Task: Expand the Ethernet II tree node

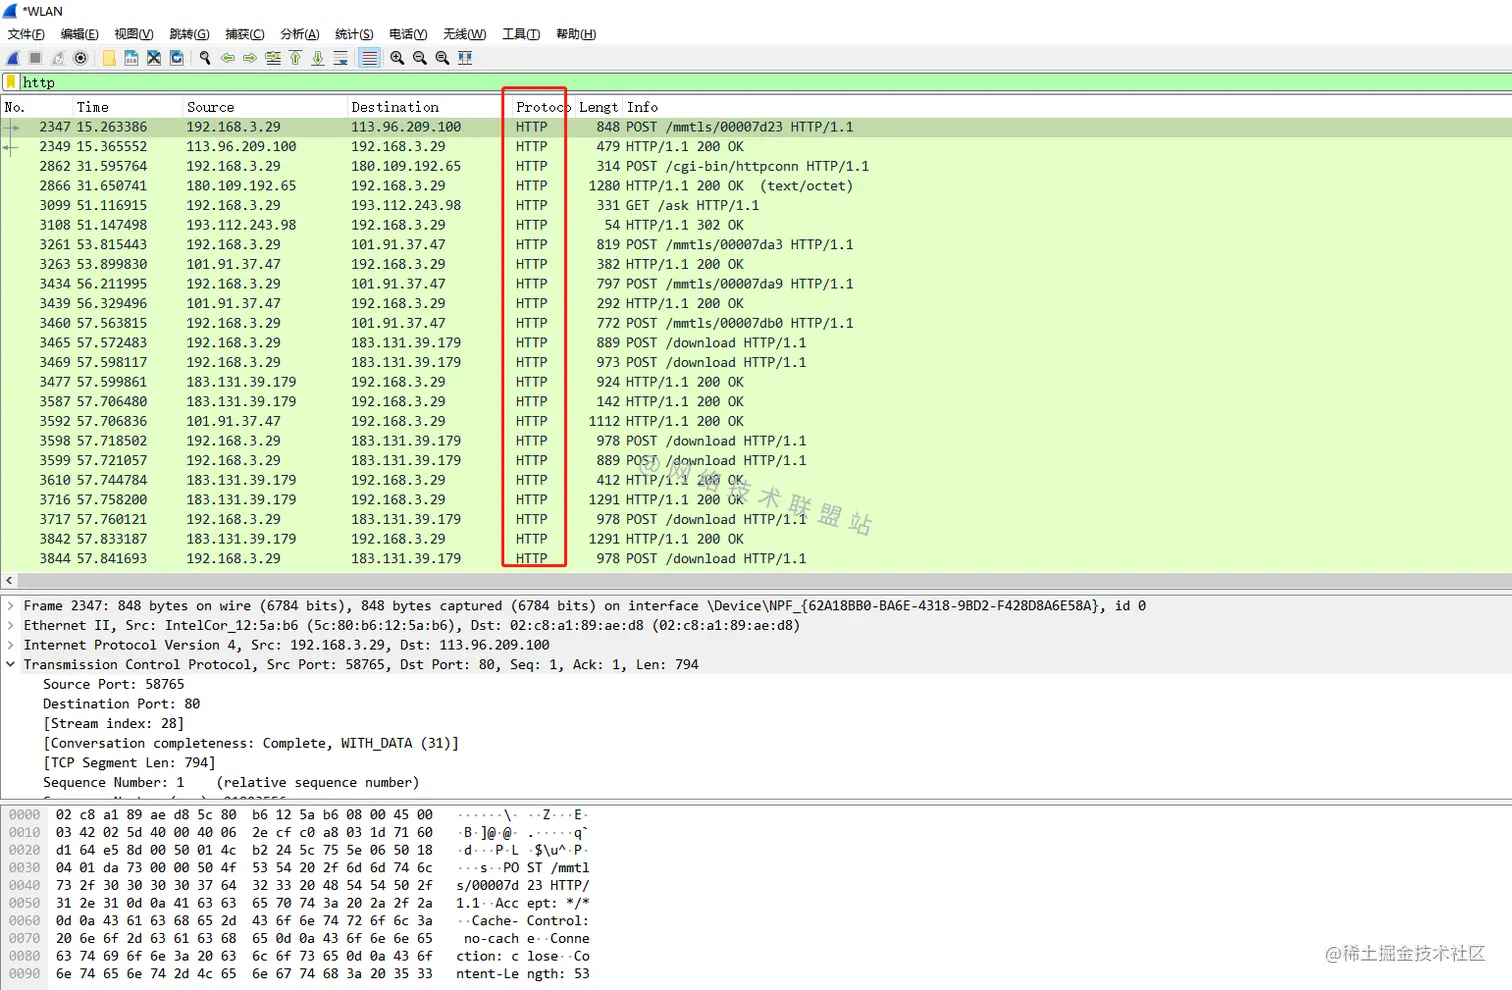Action: [x=10, y=626]
